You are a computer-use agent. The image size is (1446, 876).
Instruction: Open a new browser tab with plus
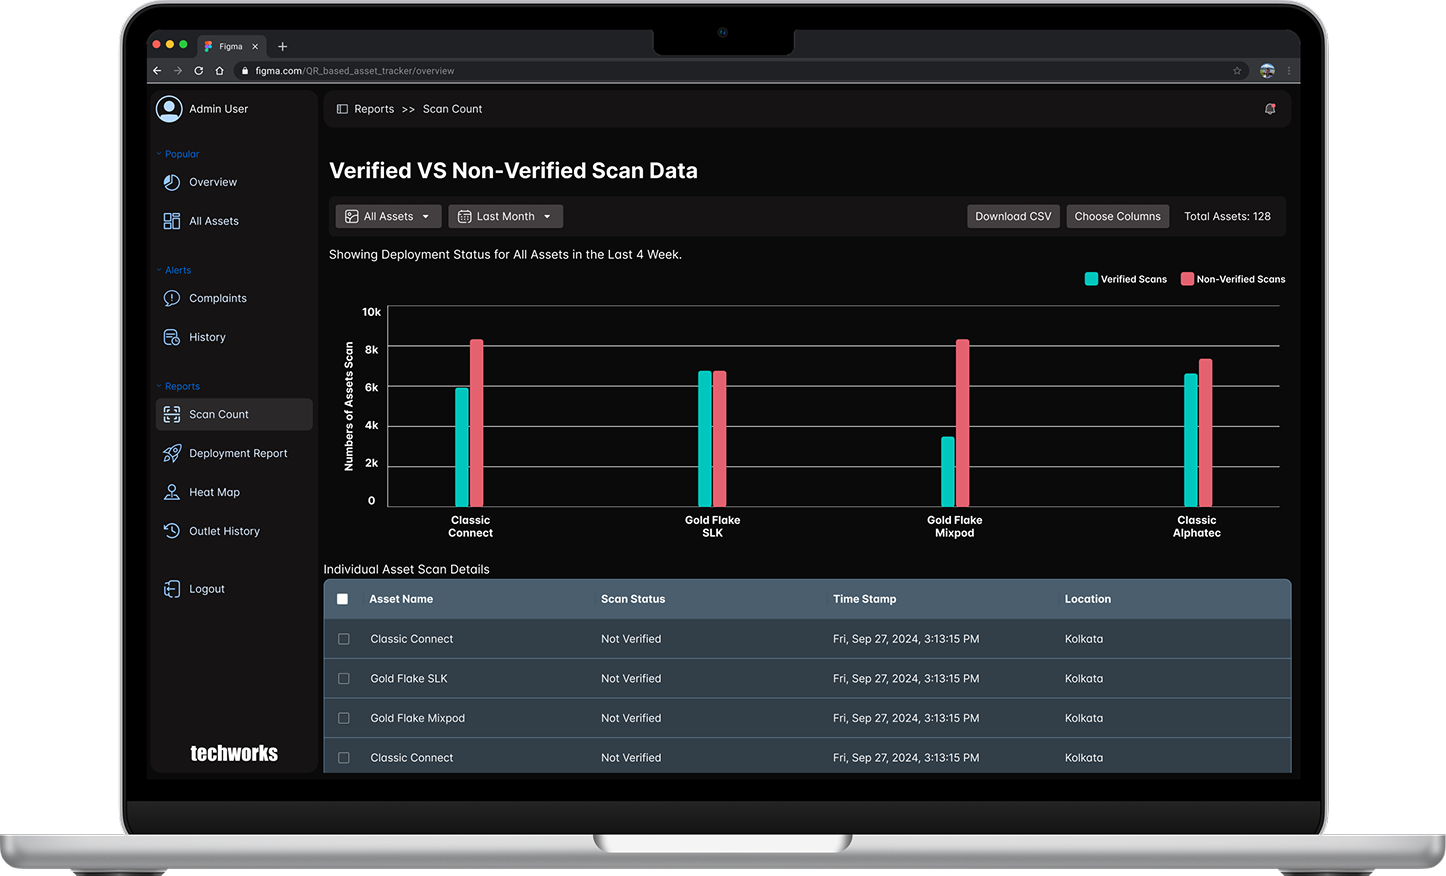tap(283, 46)
